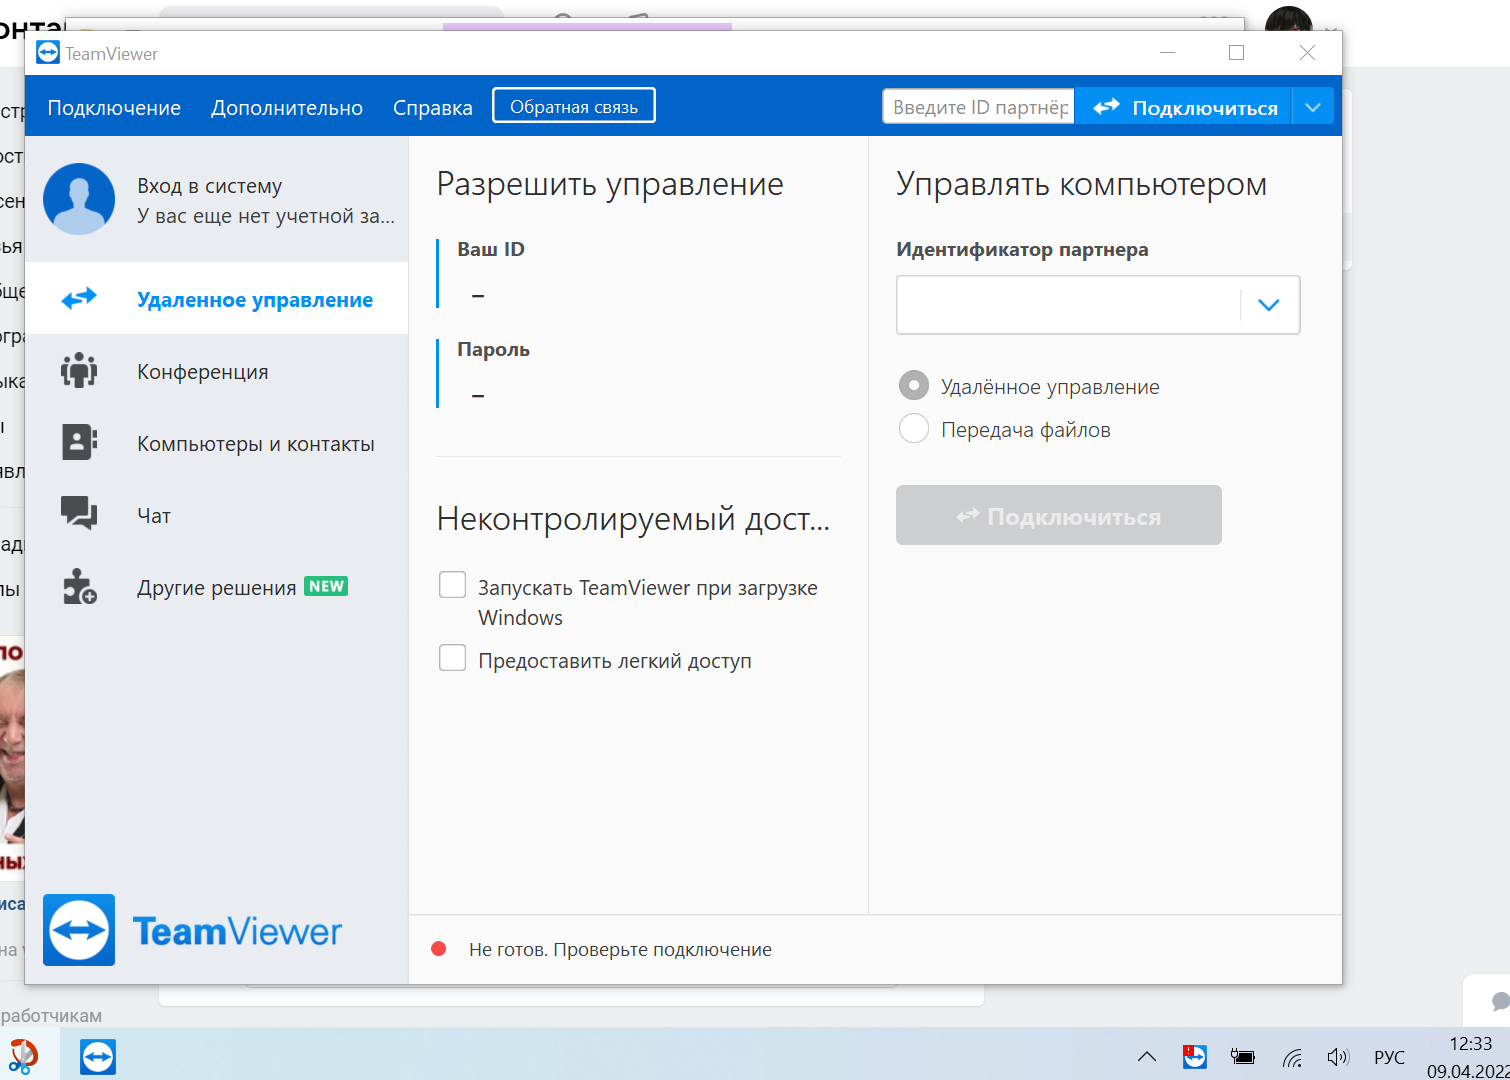Focus the Введите ID партнёра field
This screenshot has height=1080, width=1510.
(x=978, y=106)
